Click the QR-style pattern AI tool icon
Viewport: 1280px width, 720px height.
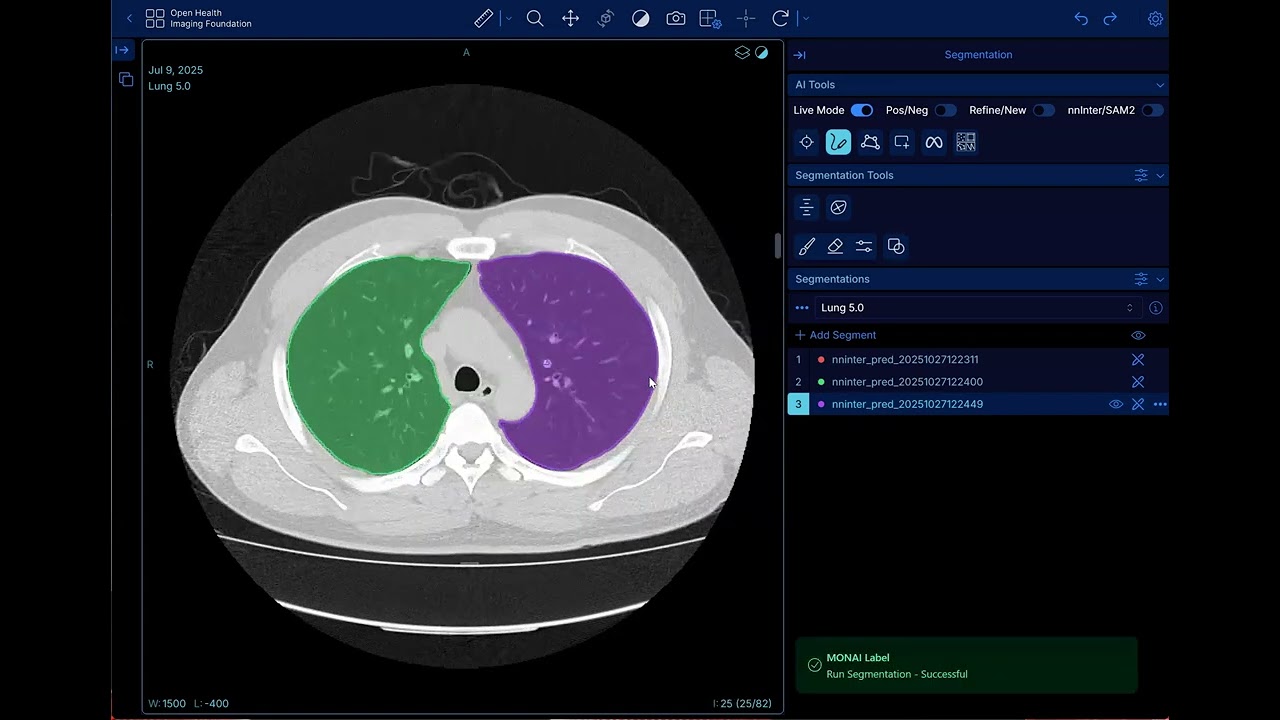tap(966, 142)
